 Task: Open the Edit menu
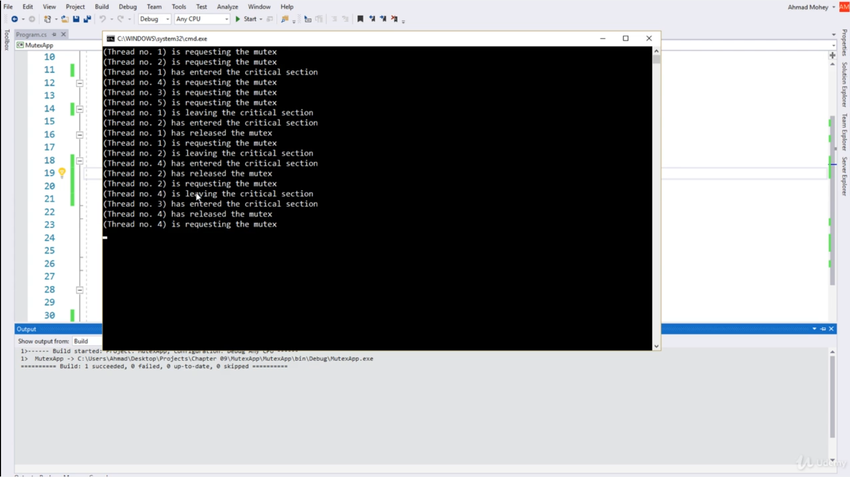click(28, 7)
